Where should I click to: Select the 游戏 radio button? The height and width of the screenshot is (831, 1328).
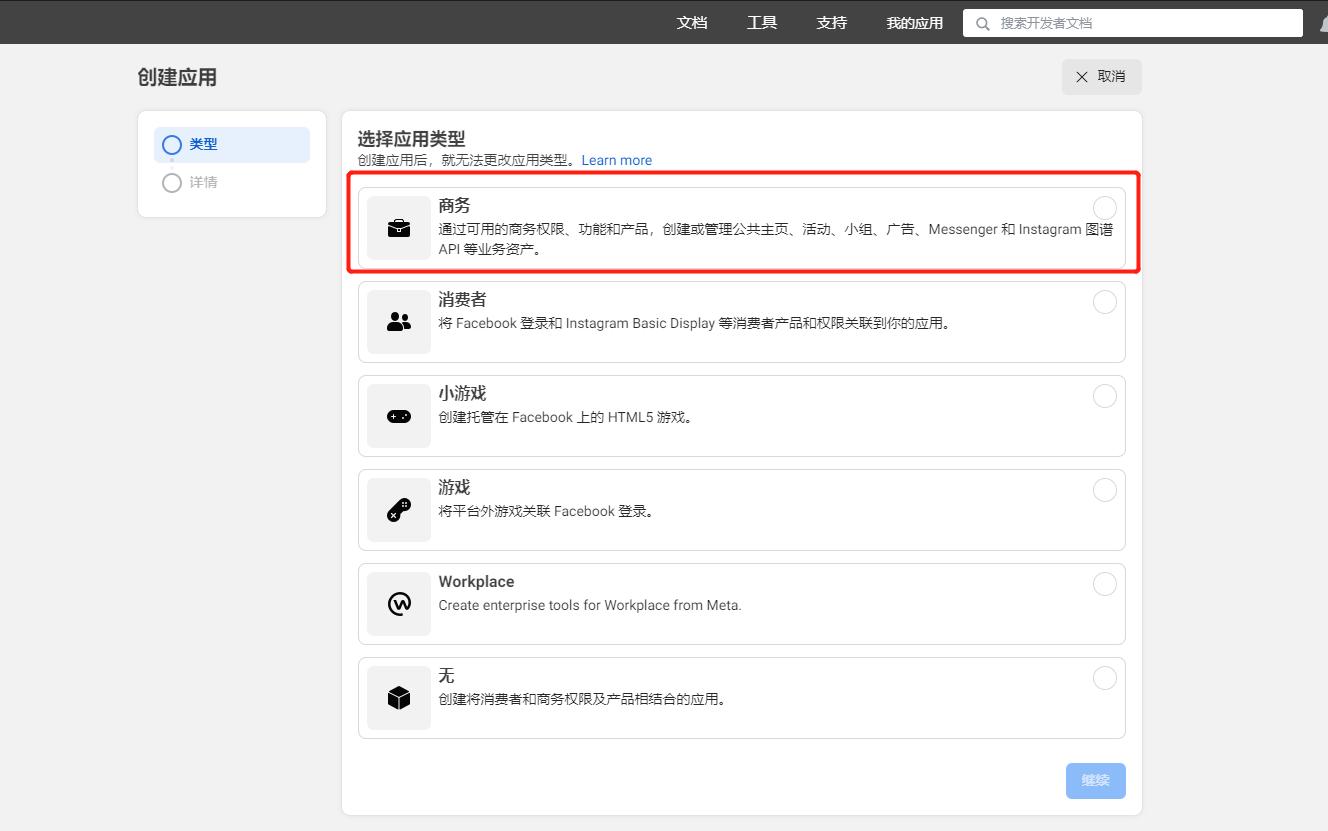click(1104, 490)
